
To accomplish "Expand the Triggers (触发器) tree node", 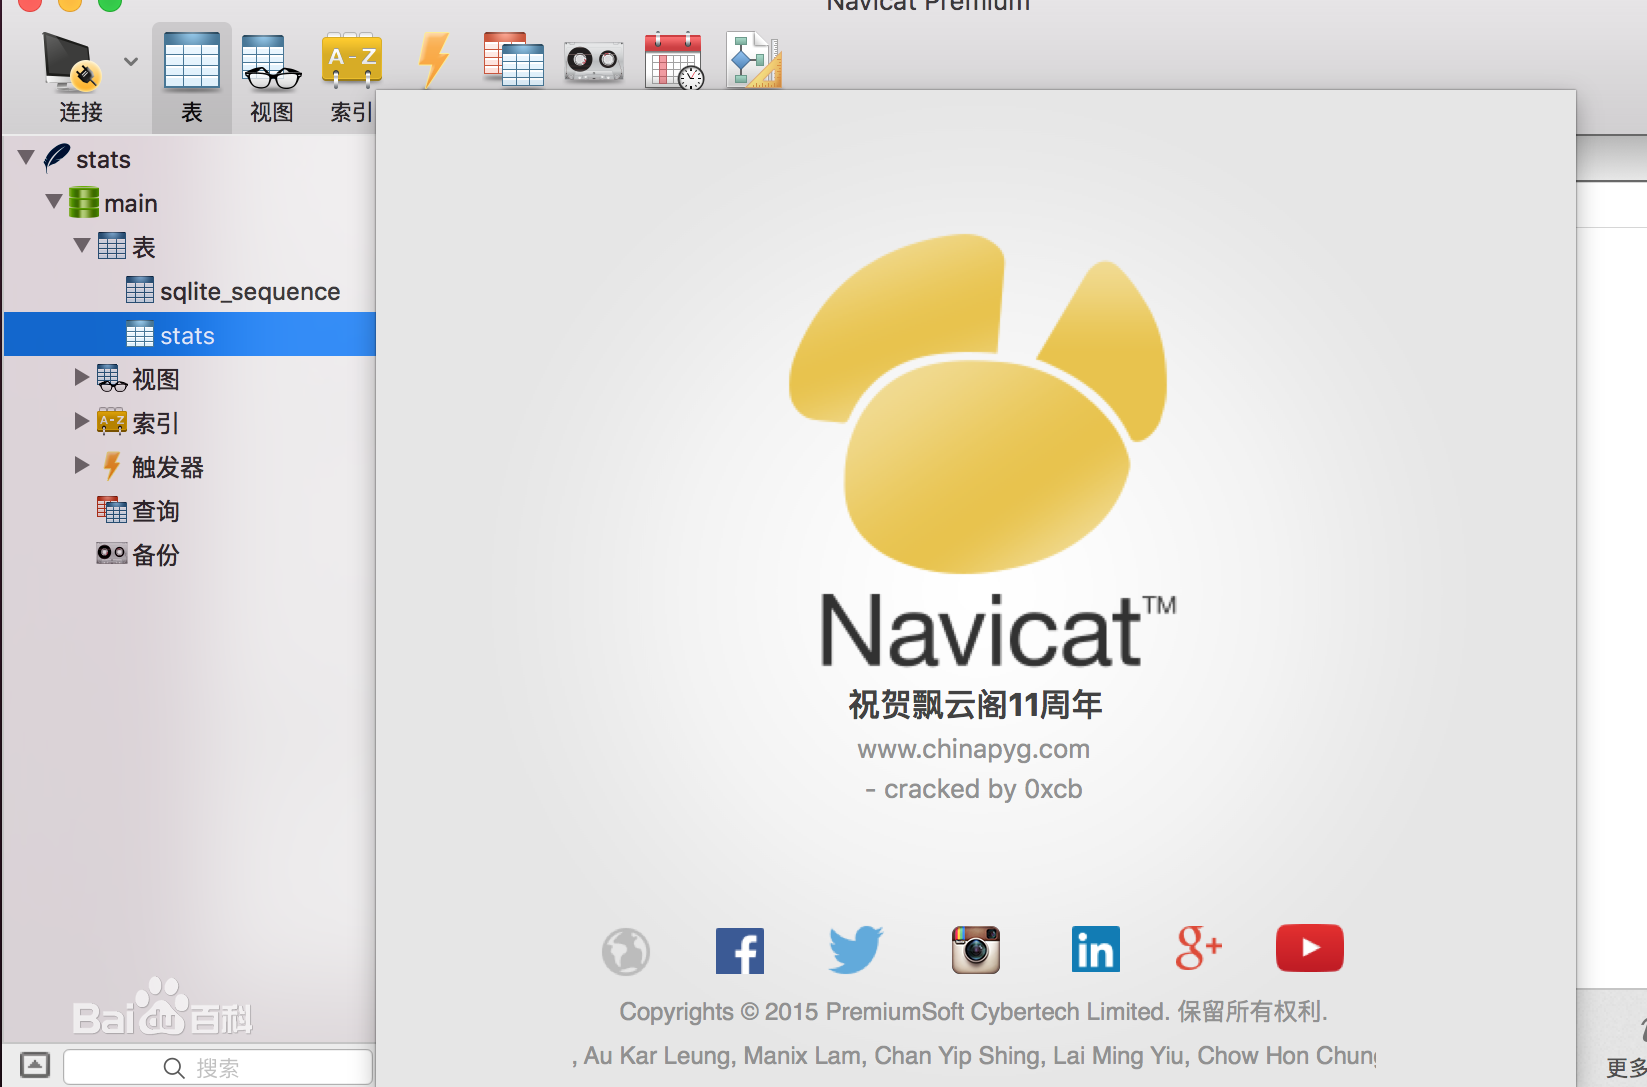I will pos(82,465).
